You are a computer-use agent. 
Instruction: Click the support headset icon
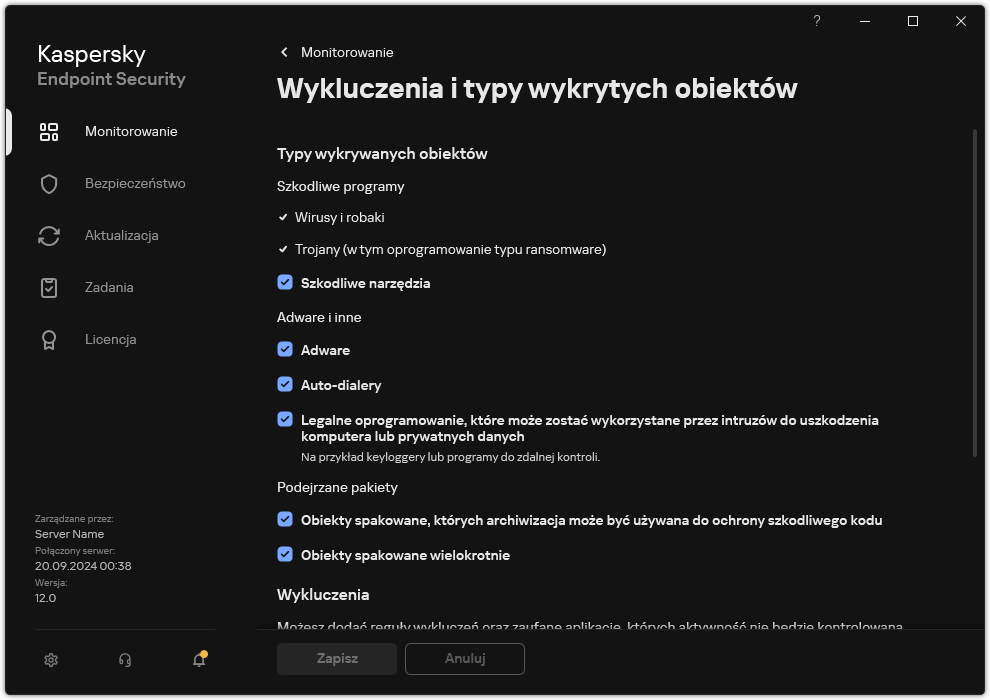[x=124, y=660]
